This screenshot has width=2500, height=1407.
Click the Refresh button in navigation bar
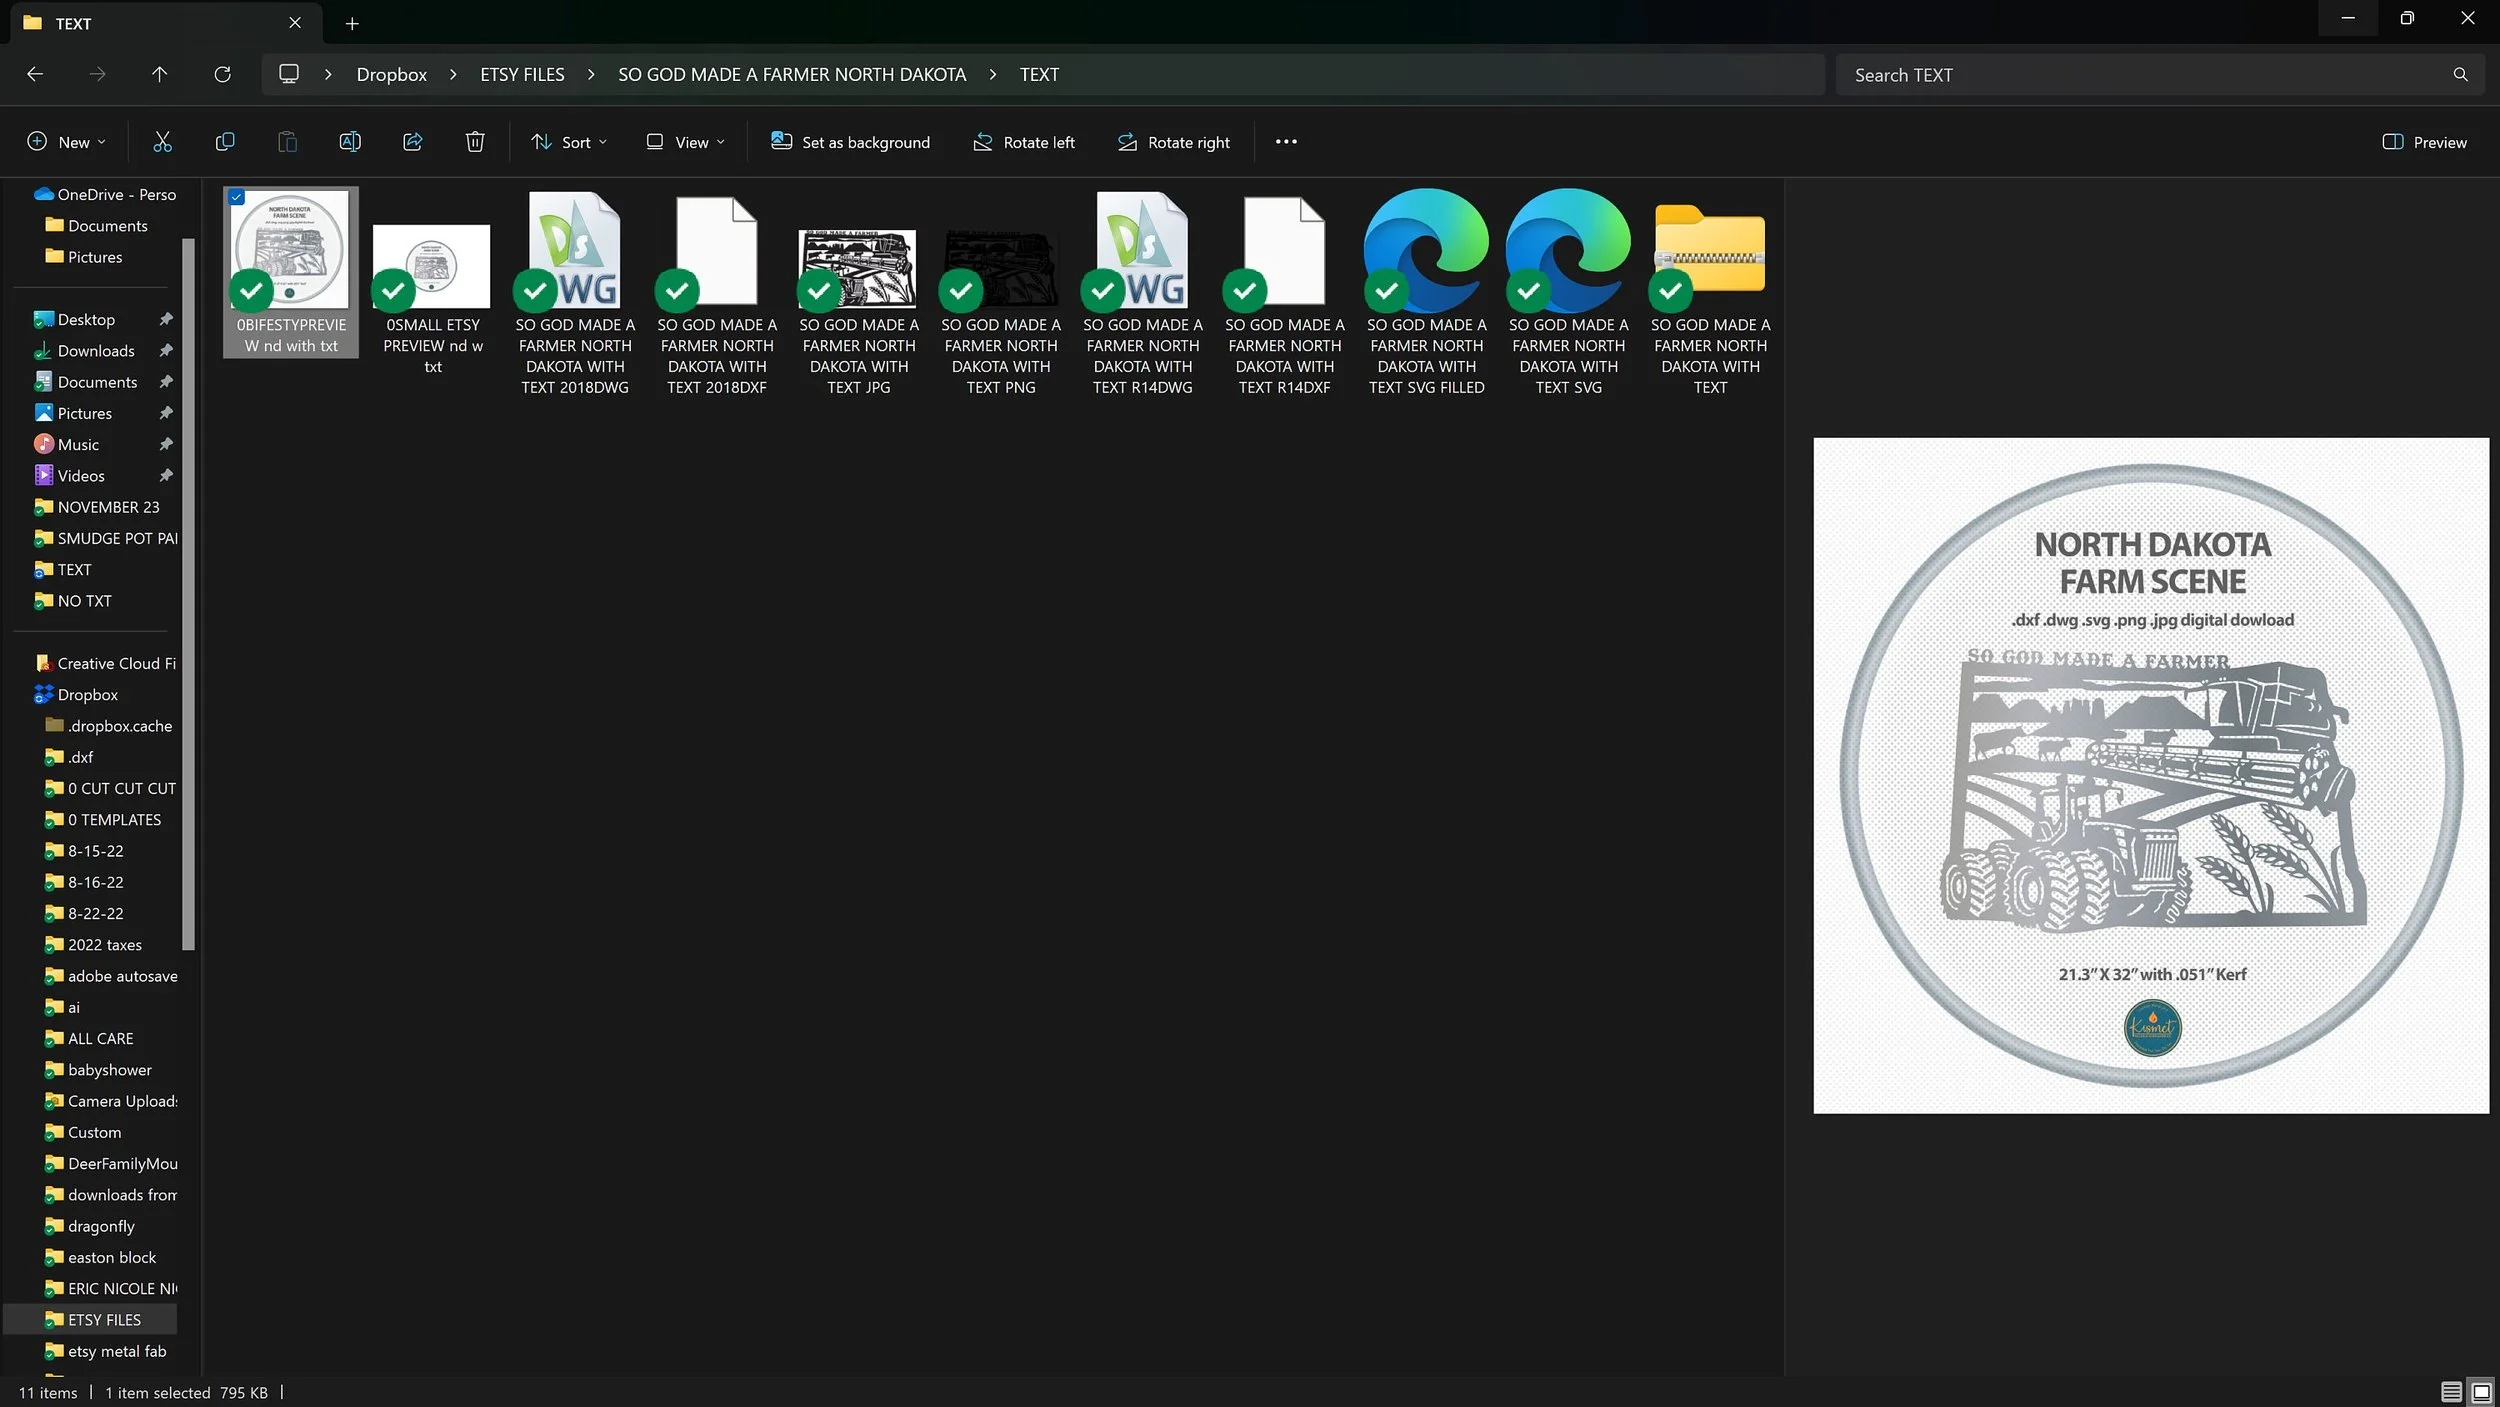(222, 74)
